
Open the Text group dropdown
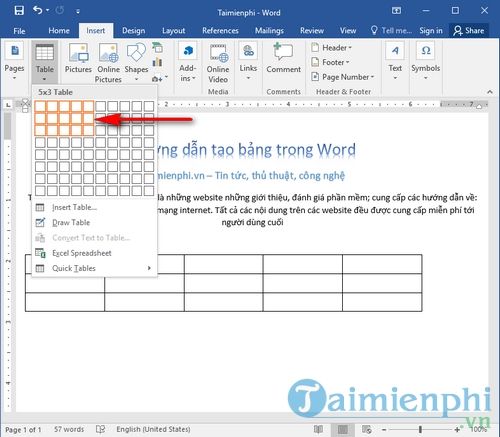pos(395,61)
